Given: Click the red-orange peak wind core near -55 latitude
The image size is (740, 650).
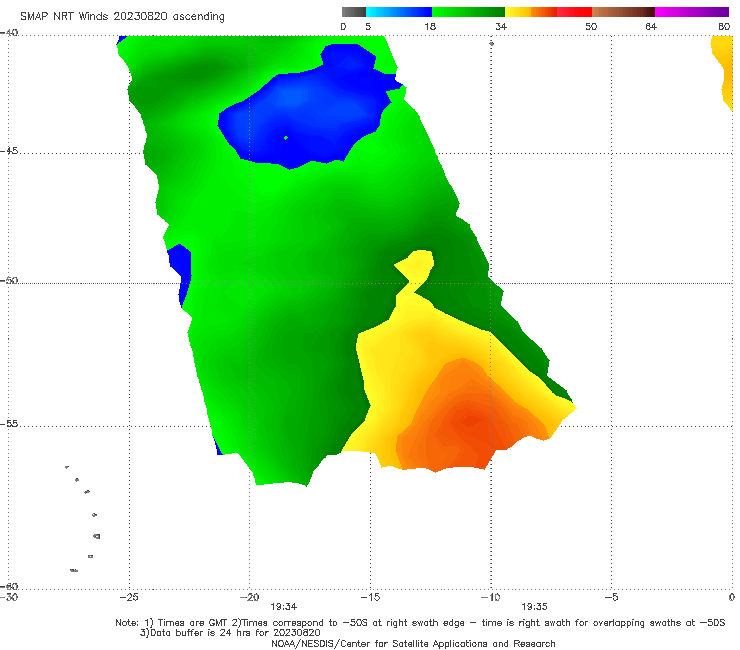Looking at the screenshot, I should pos(470,420).
